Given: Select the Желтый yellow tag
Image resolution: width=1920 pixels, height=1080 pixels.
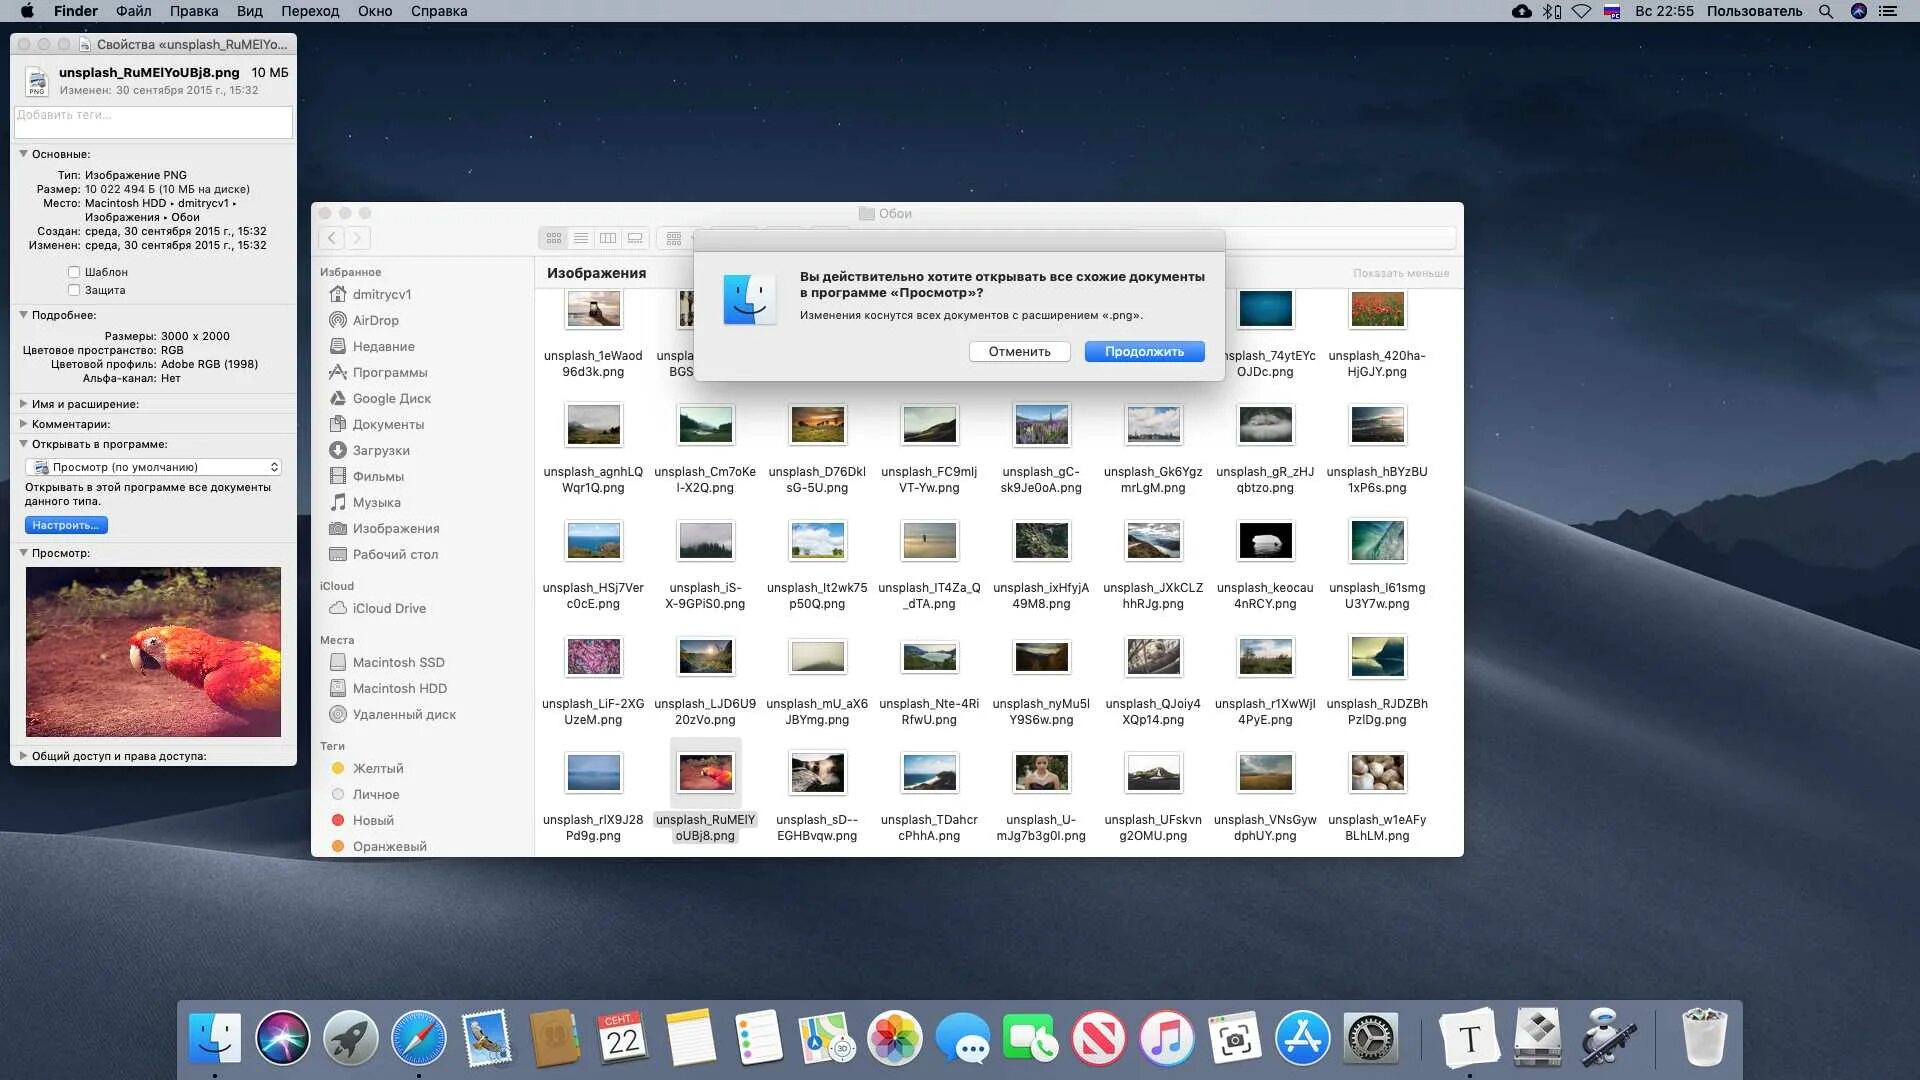Looking at the screenshot, I should click(x=377, y=769).
